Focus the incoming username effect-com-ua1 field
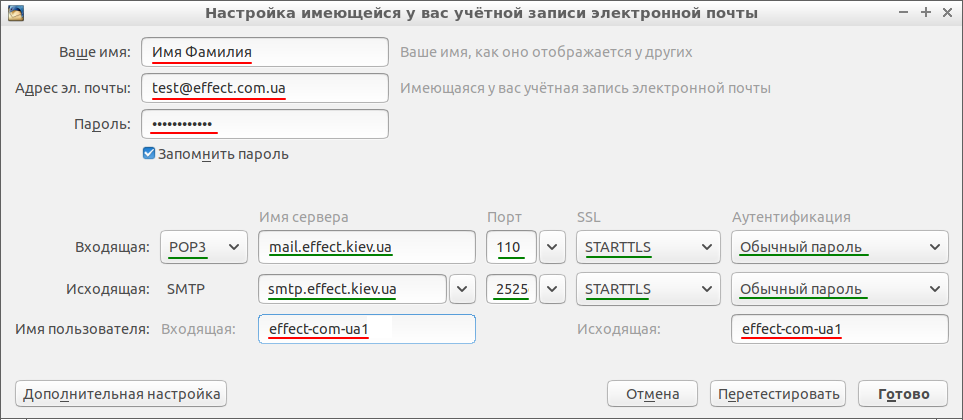Screen dimensions: 963x420 (367, 330)
